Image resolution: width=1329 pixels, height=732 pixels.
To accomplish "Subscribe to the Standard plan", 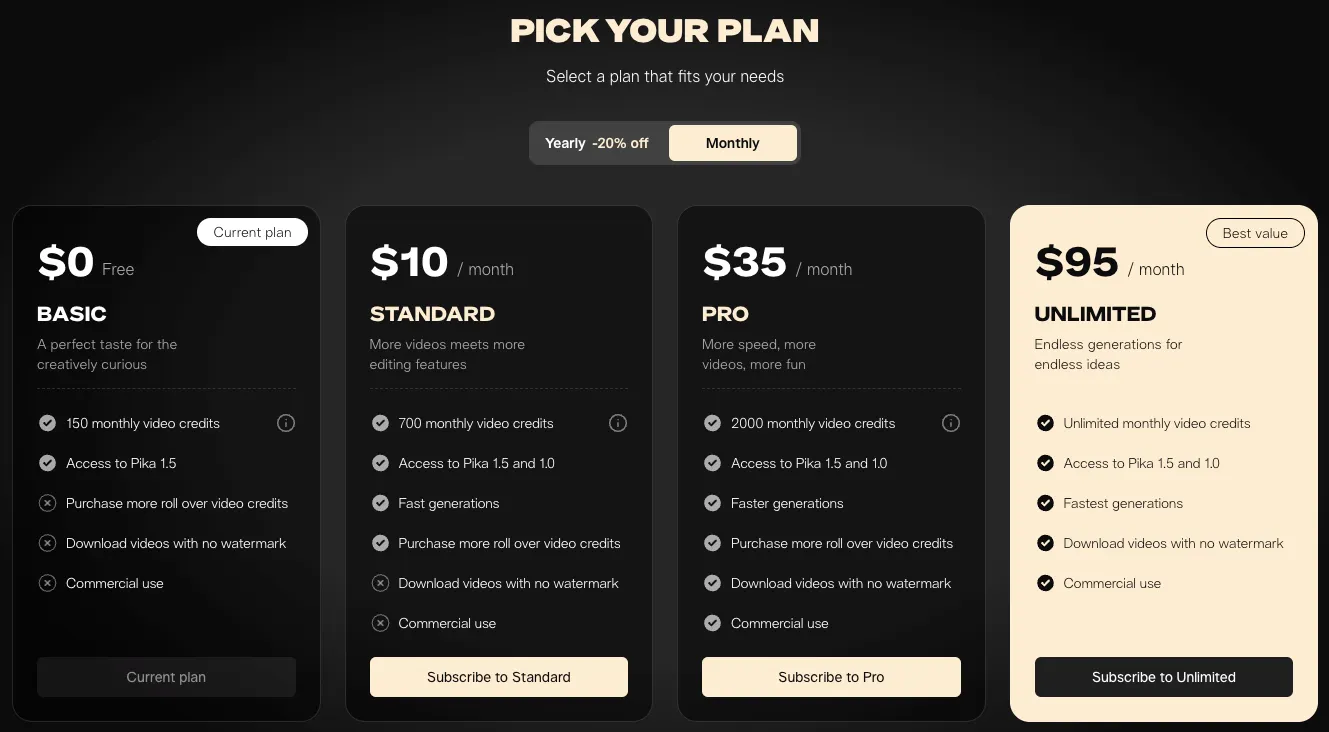I will [499, 677].
